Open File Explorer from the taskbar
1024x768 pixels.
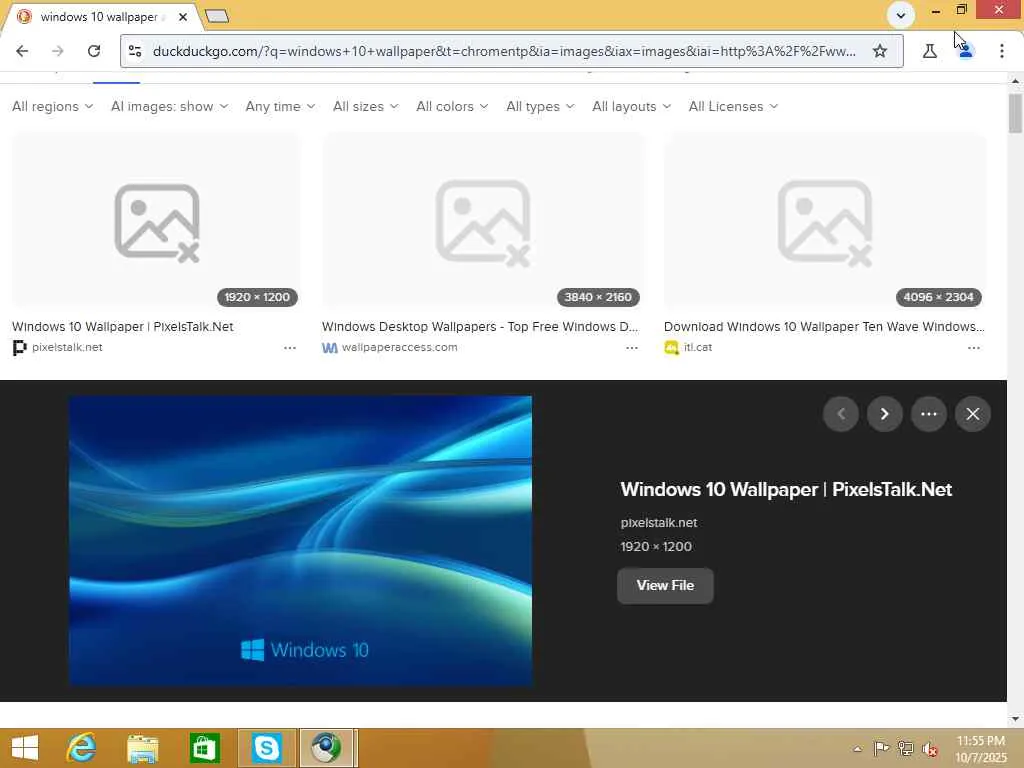click(142, 748)
